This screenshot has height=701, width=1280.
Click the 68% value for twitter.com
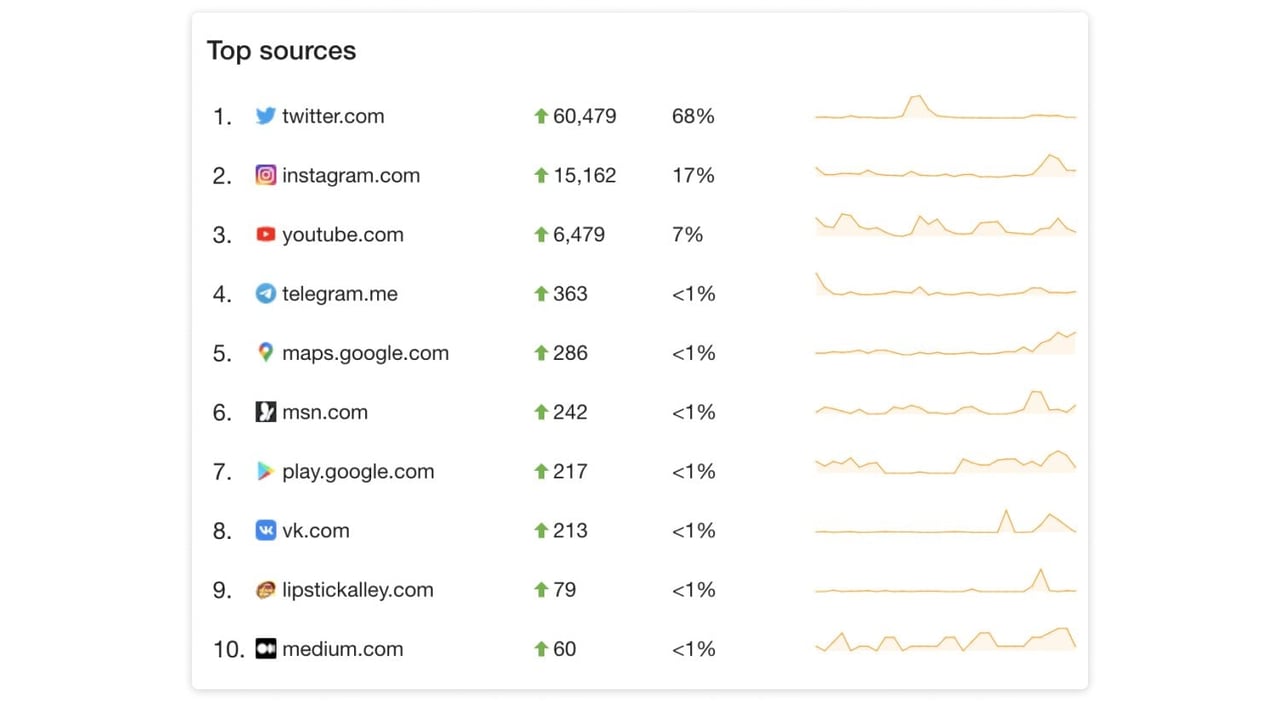(x=692, y=116)
